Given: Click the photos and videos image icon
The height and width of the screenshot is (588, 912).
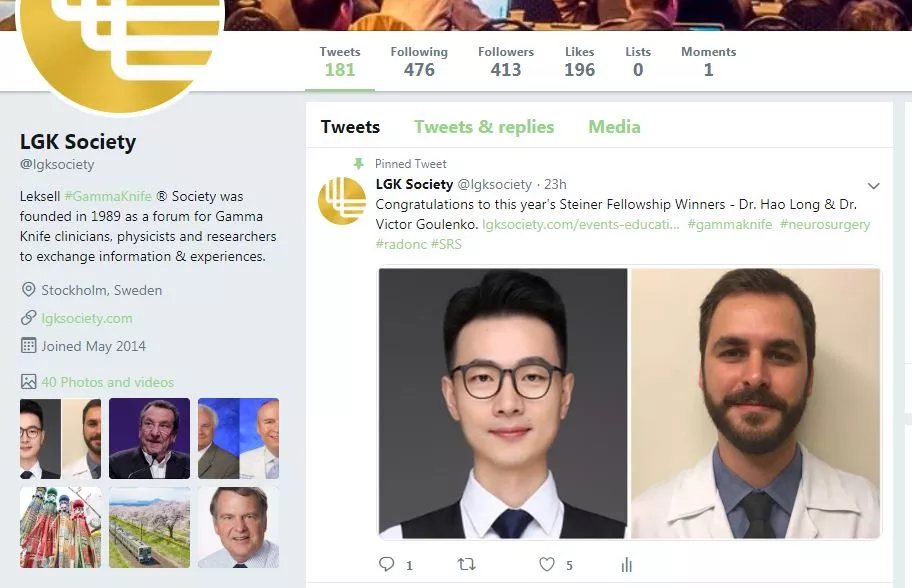Looking at the screenshot, I should 28,382.
